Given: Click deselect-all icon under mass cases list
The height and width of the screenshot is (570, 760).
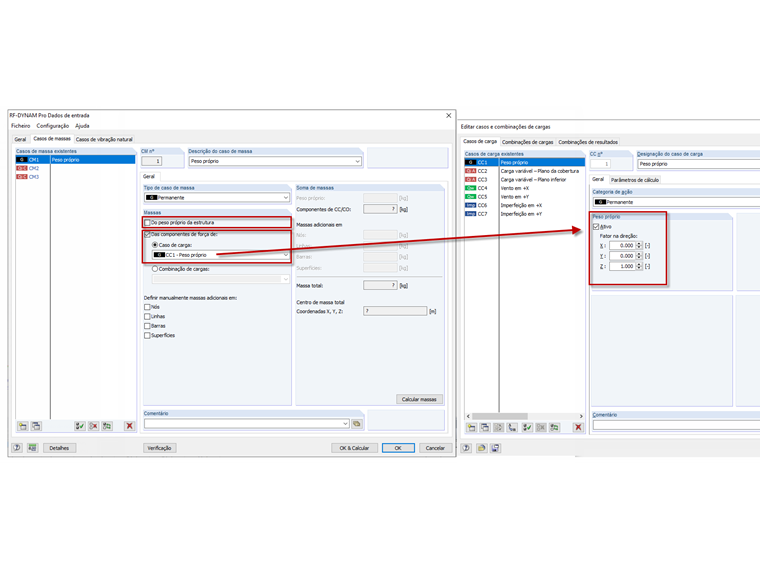Looking at the screenshot, I should [93, 426].
